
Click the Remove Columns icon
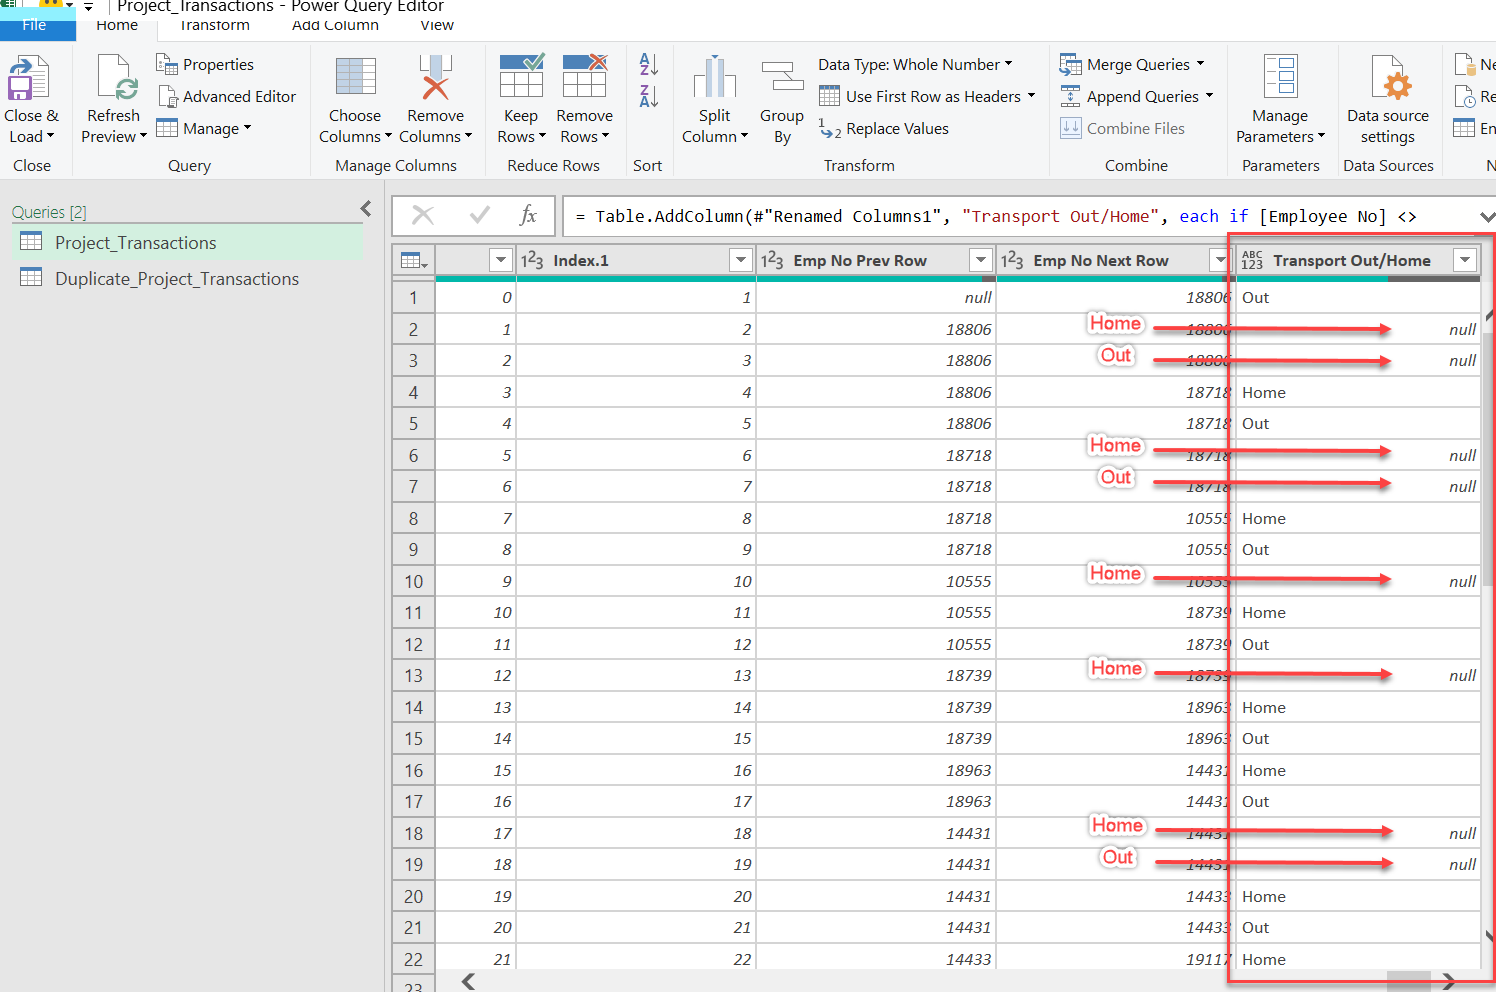[x=435, y=77]
